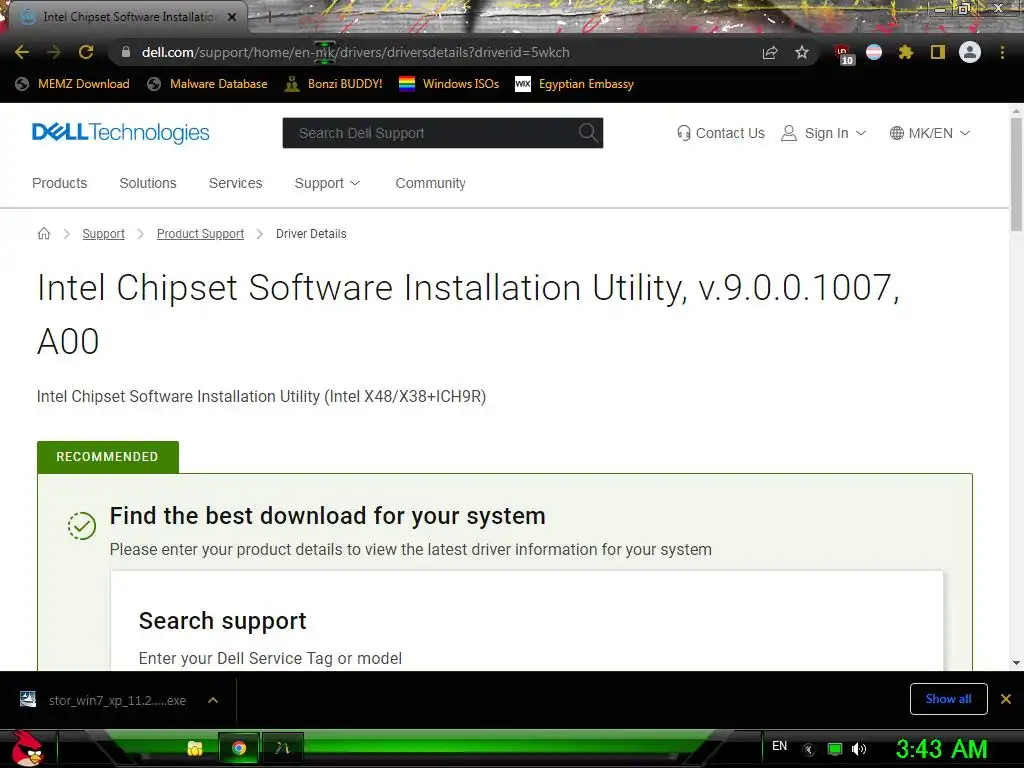Share this page via address bar icon
This screenshot has width=1024, height=768.
pyautogui.click(x=770, y=53)
